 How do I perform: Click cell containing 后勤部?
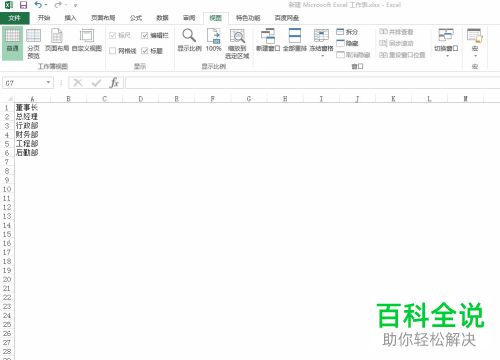pos(32,153)
